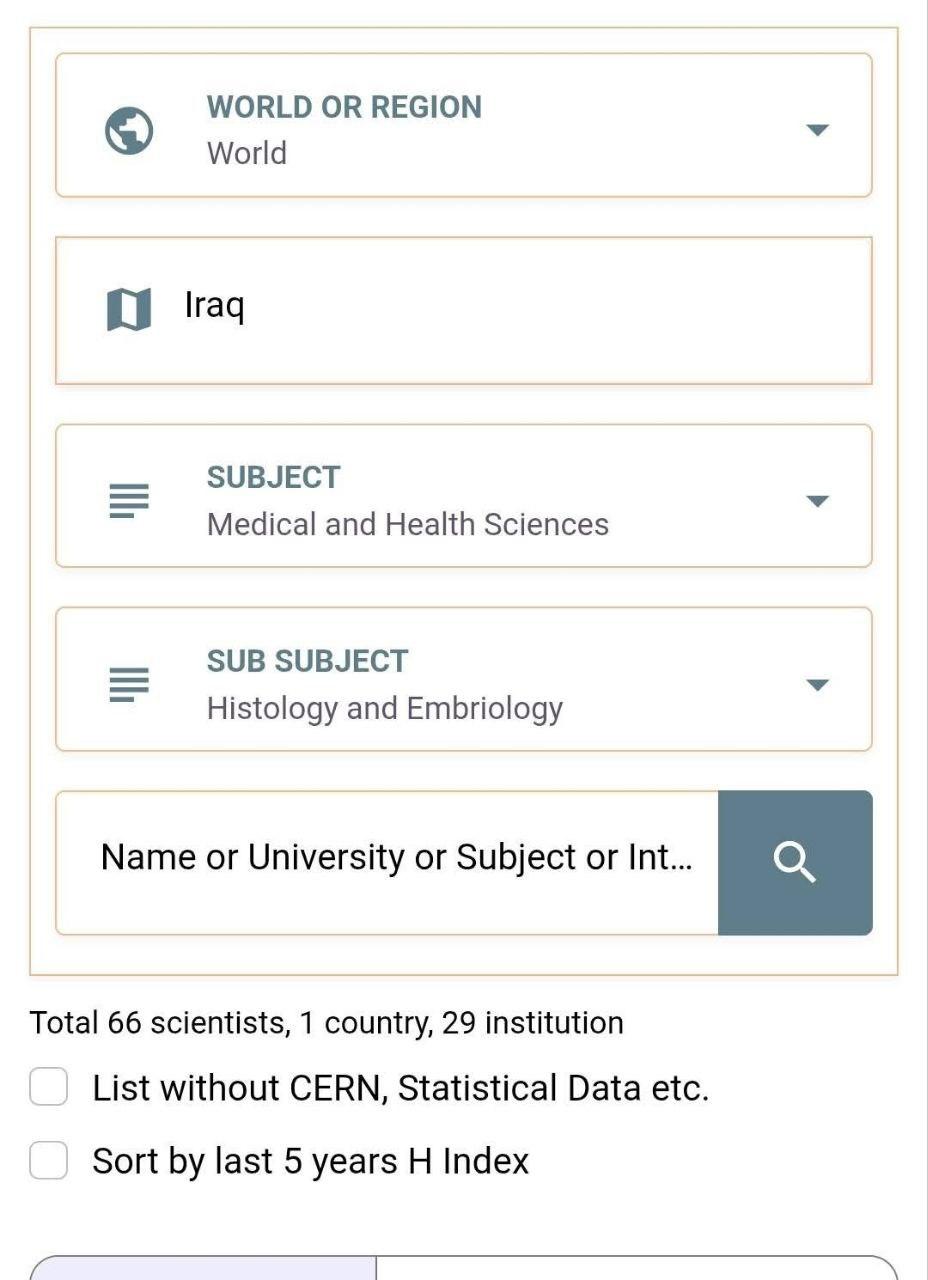Click the Total 66 scientists summary text
Screen dimensions: 928x1280
click(326, 1023)
